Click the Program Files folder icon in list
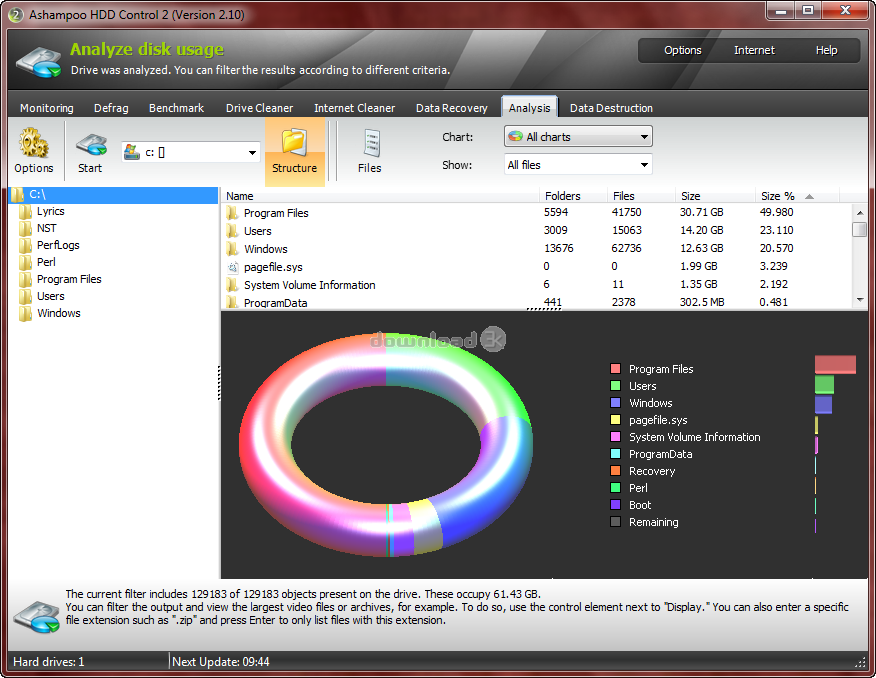The image size is (876, 678). coord(232,213)
